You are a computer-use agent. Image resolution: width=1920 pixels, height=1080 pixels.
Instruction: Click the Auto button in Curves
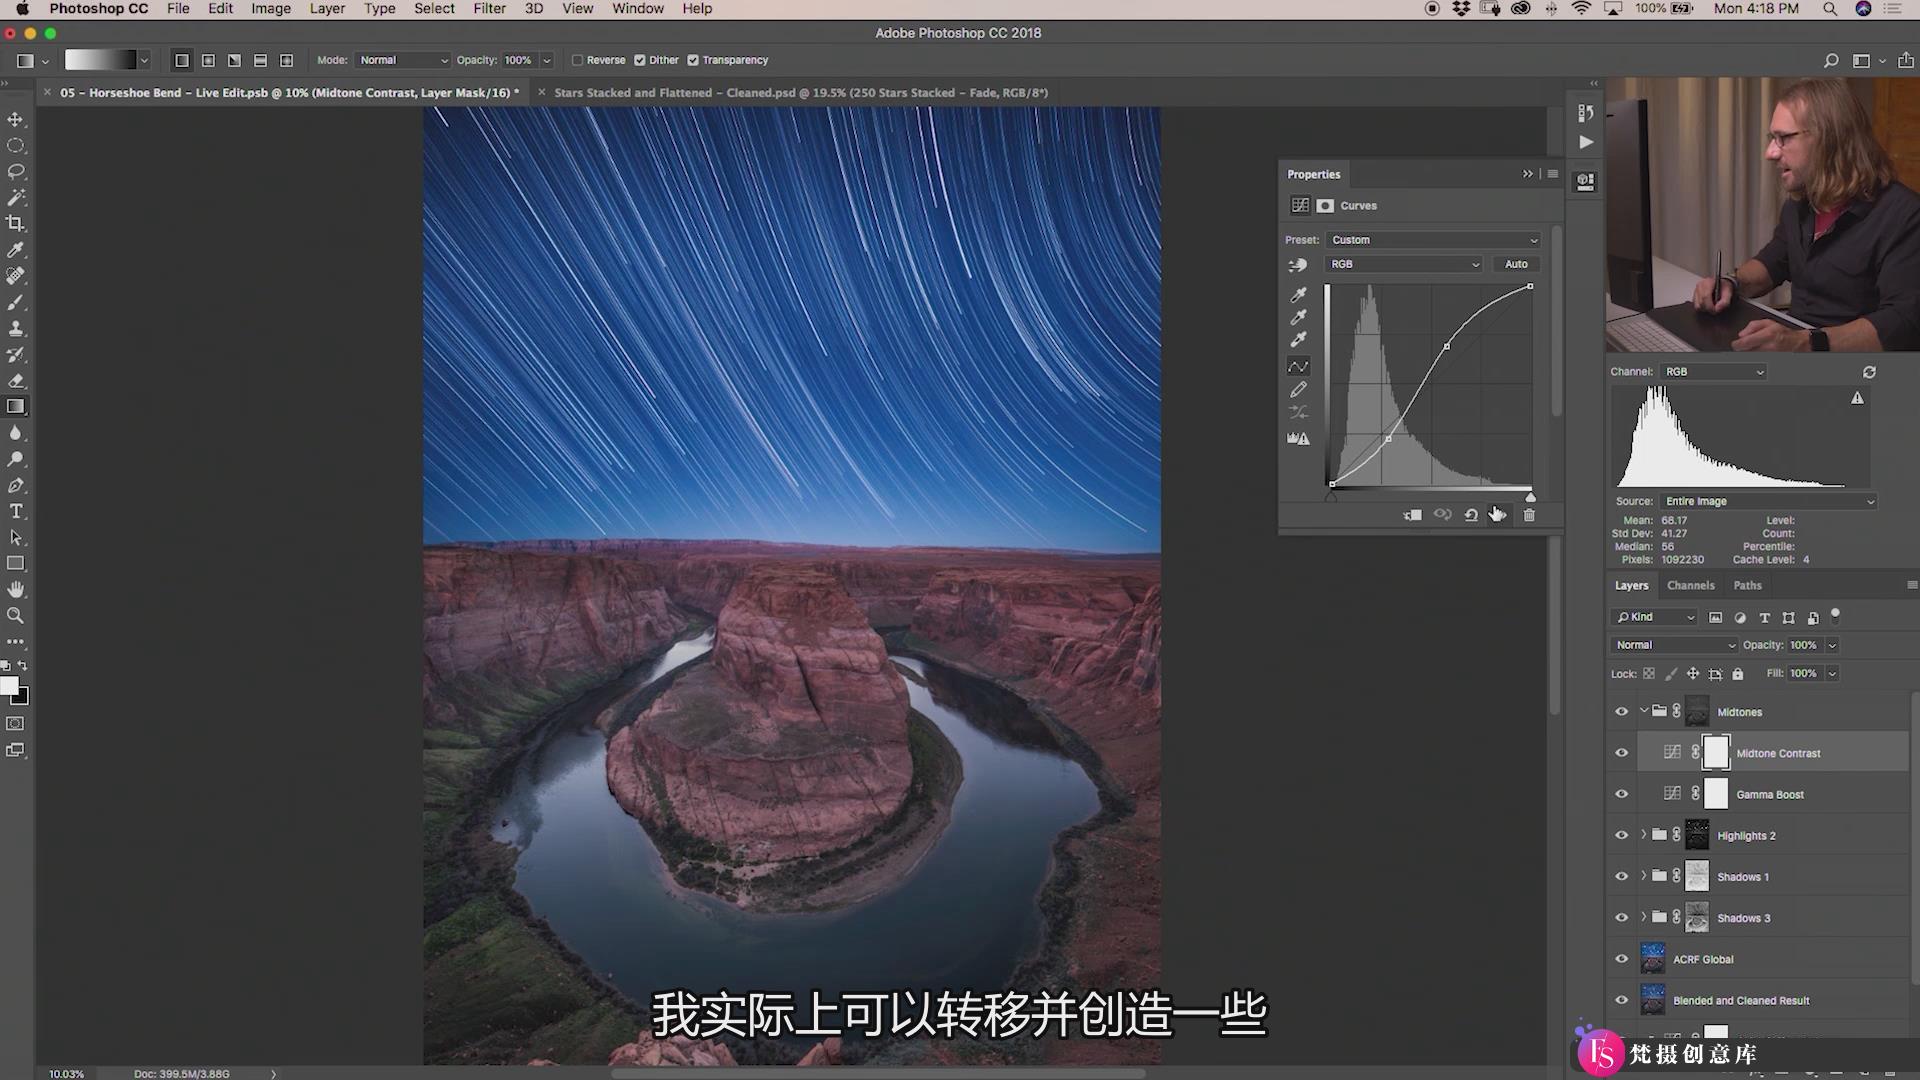click(x=1514, y=264)
